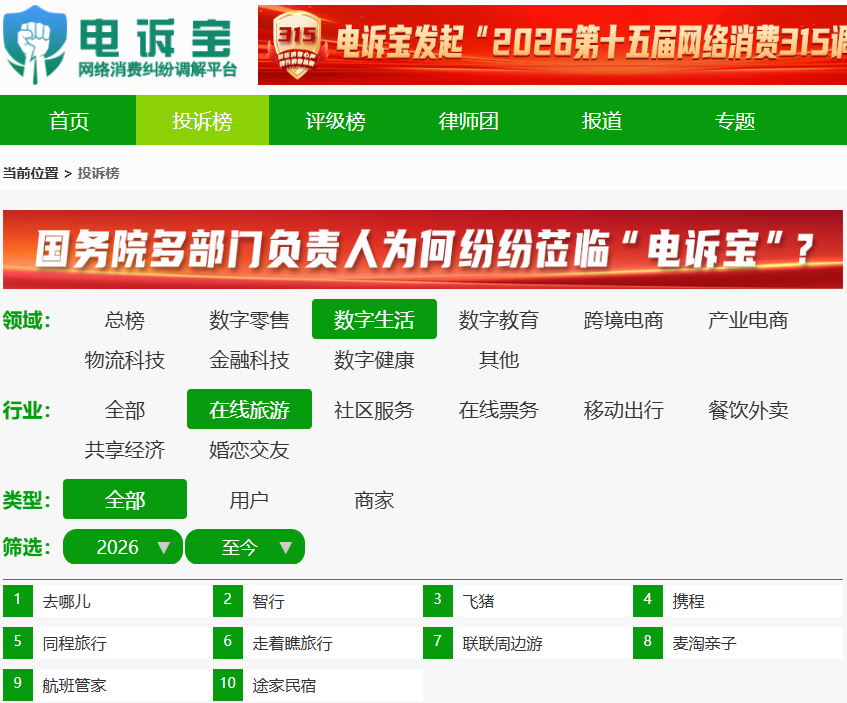The image size is (847, 703).
Task: Filter by 其他 domain
Action: coord(499,360)
